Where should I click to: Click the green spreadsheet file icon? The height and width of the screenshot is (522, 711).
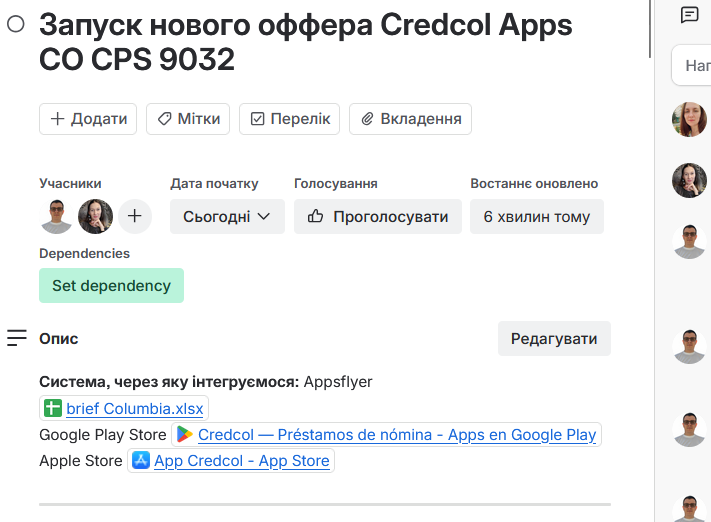(52, 408)
